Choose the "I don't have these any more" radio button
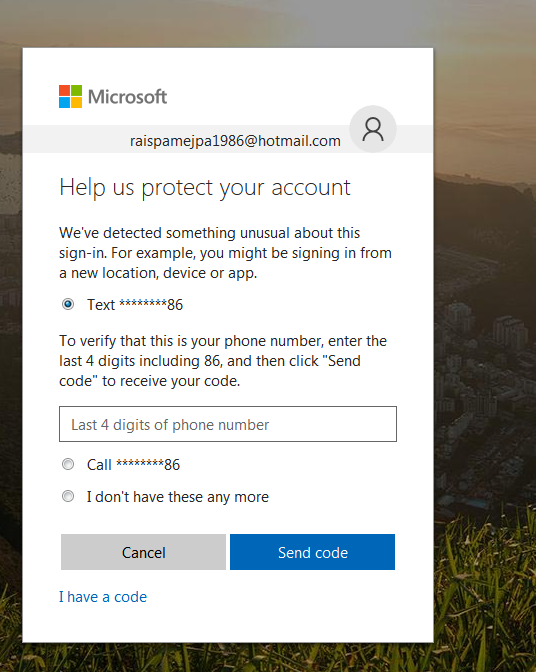 (x=68, y=496)
